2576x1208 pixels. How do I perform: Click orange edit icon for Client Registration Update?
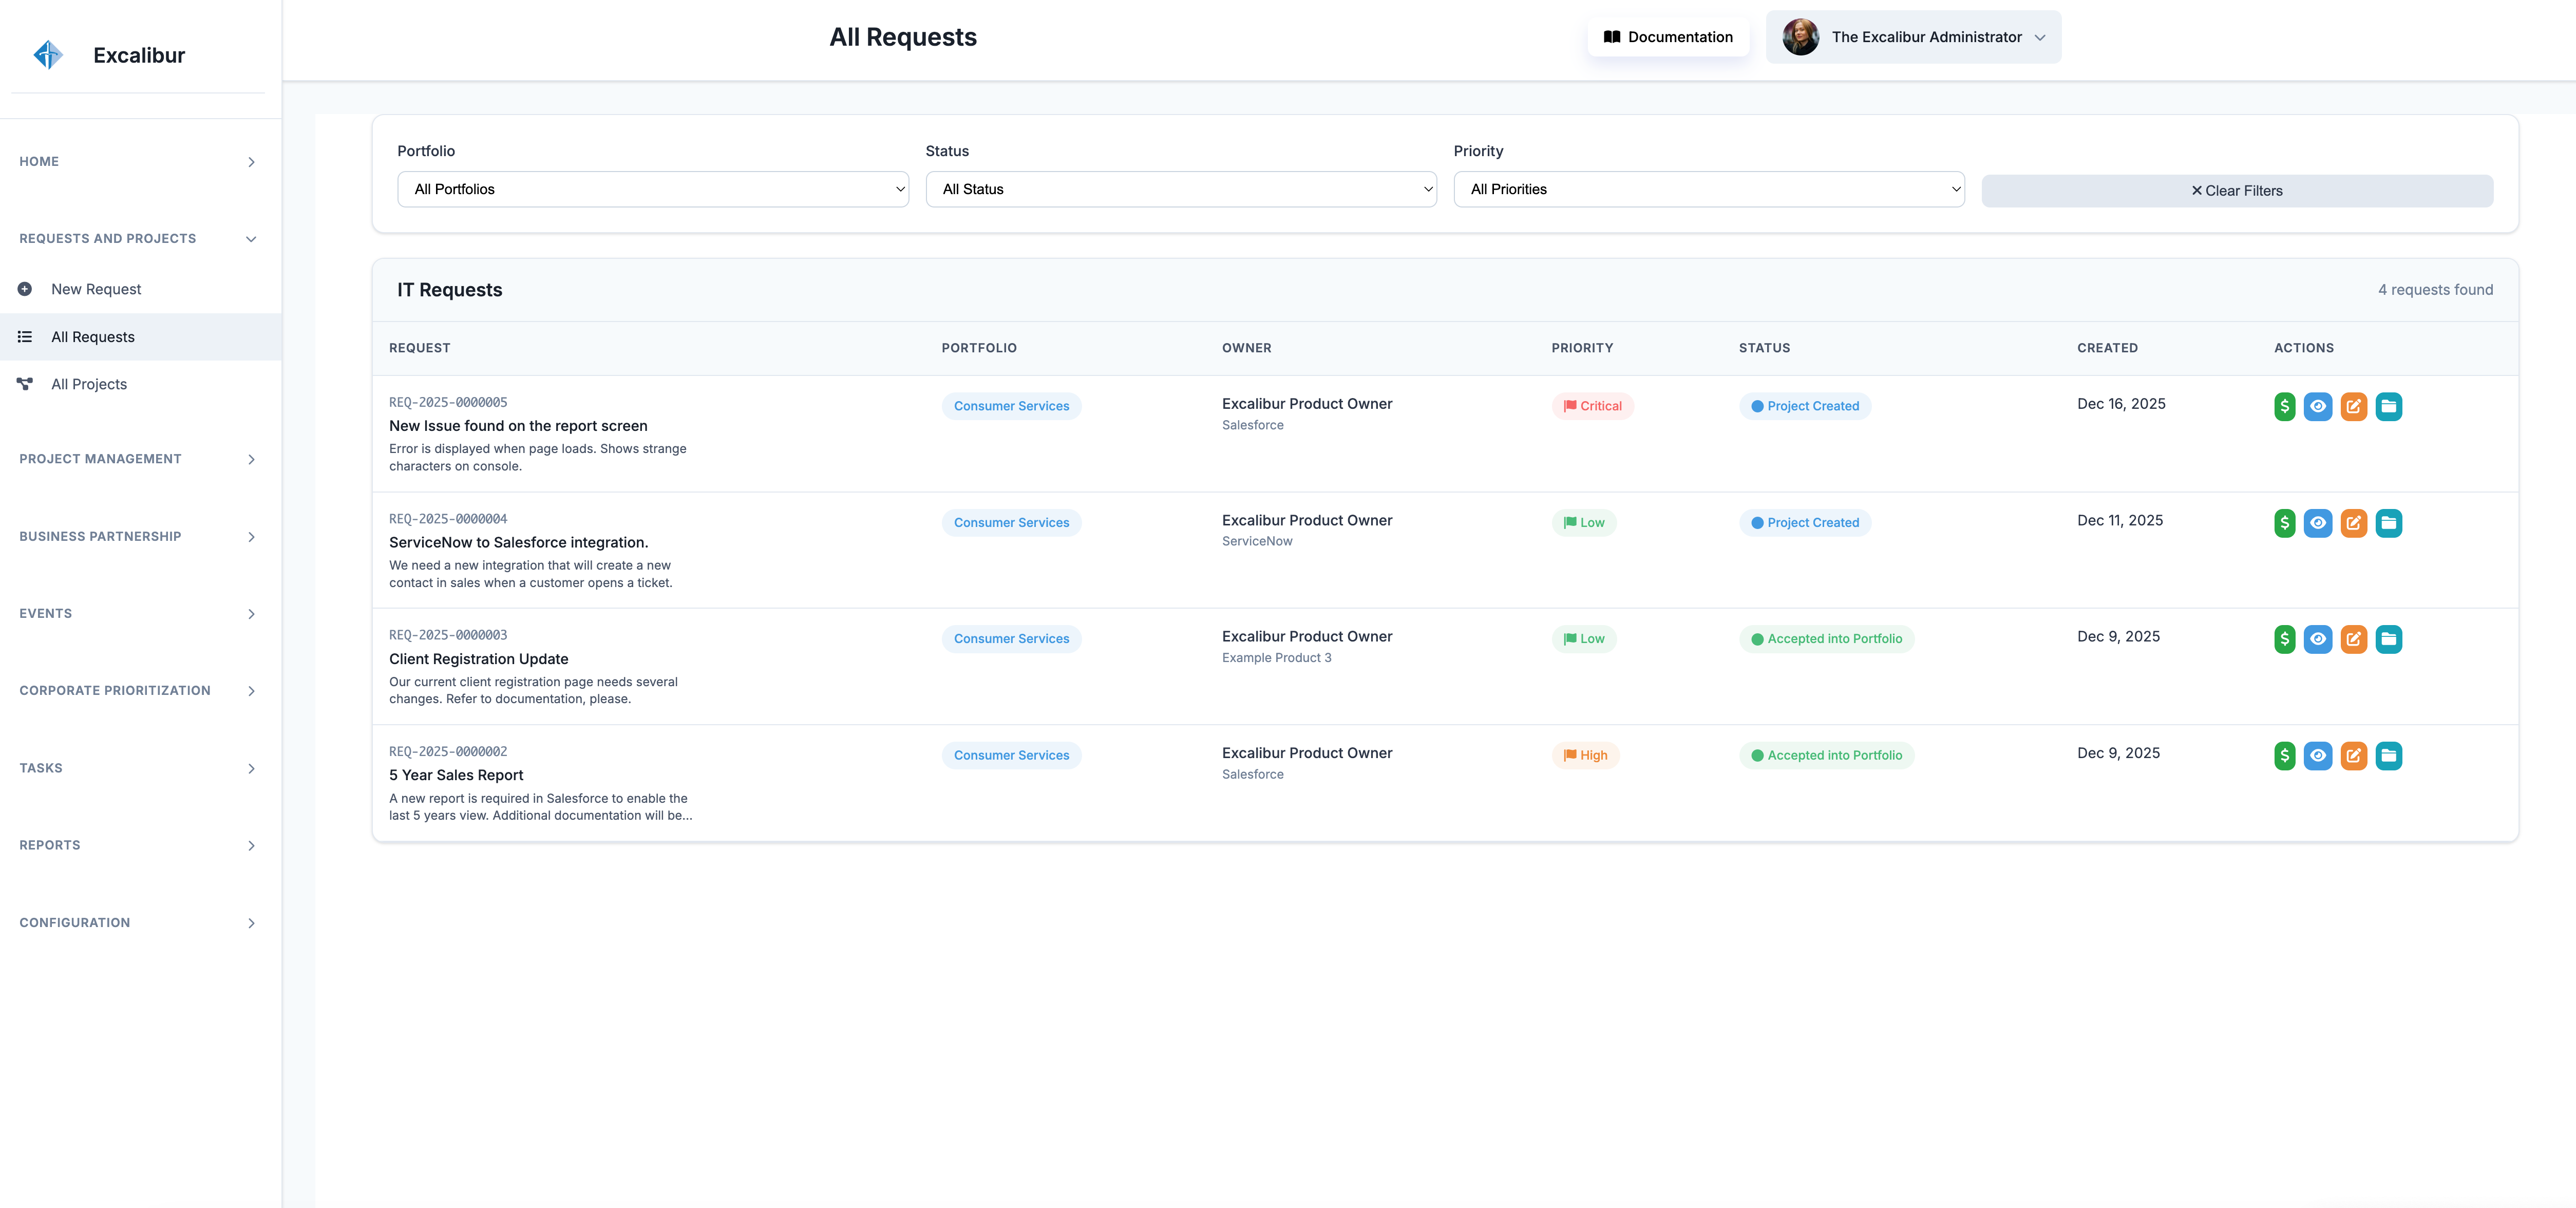coord(2353,639)
